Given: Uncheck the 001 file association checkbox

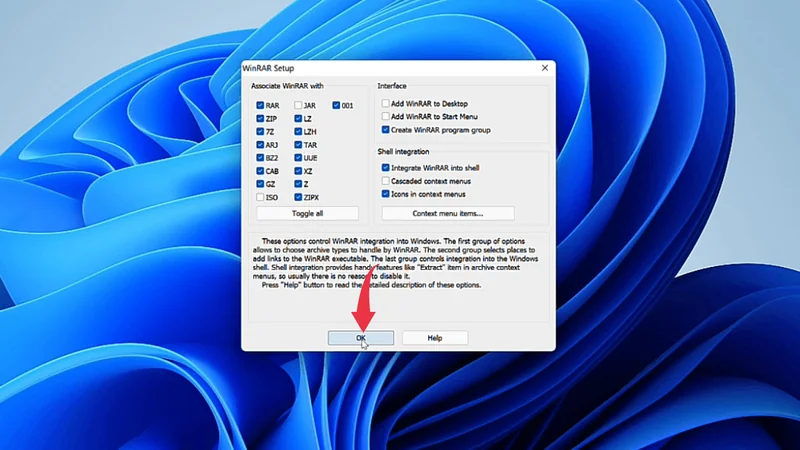Looking at the screenshot, I should point(336,105).
